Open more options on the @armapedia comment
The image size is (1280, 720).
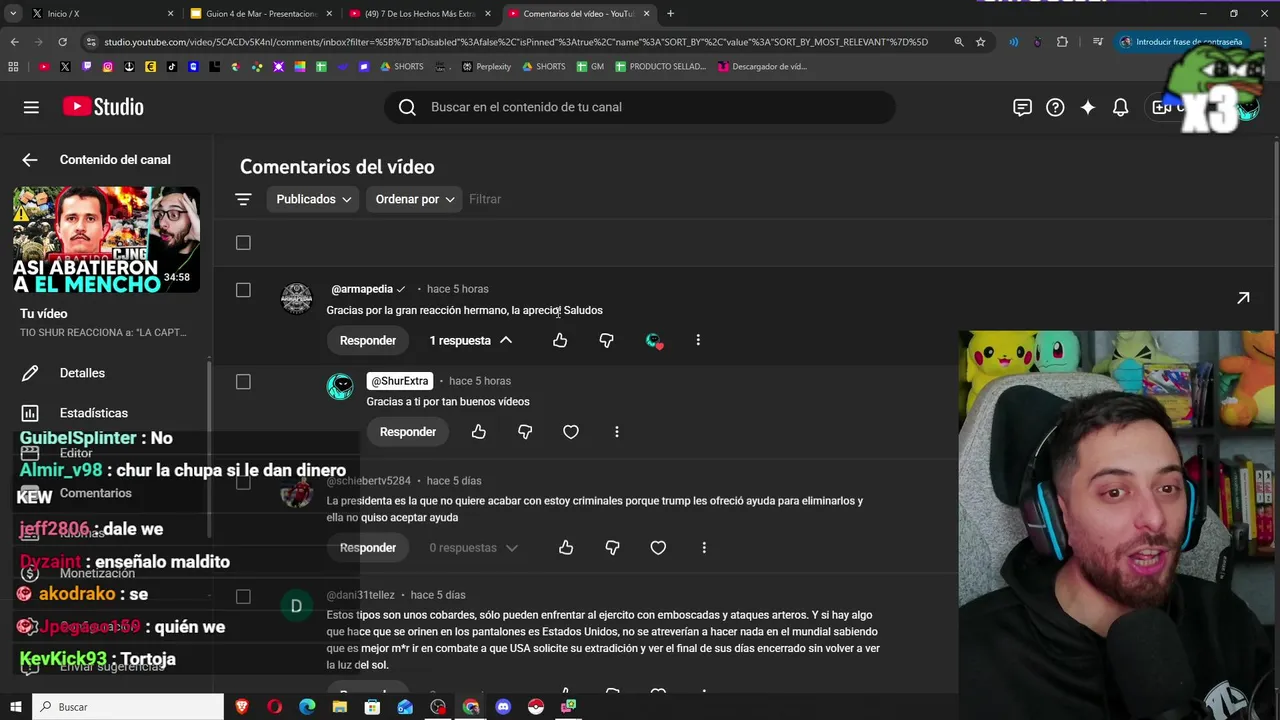click(x=698, y=341)
